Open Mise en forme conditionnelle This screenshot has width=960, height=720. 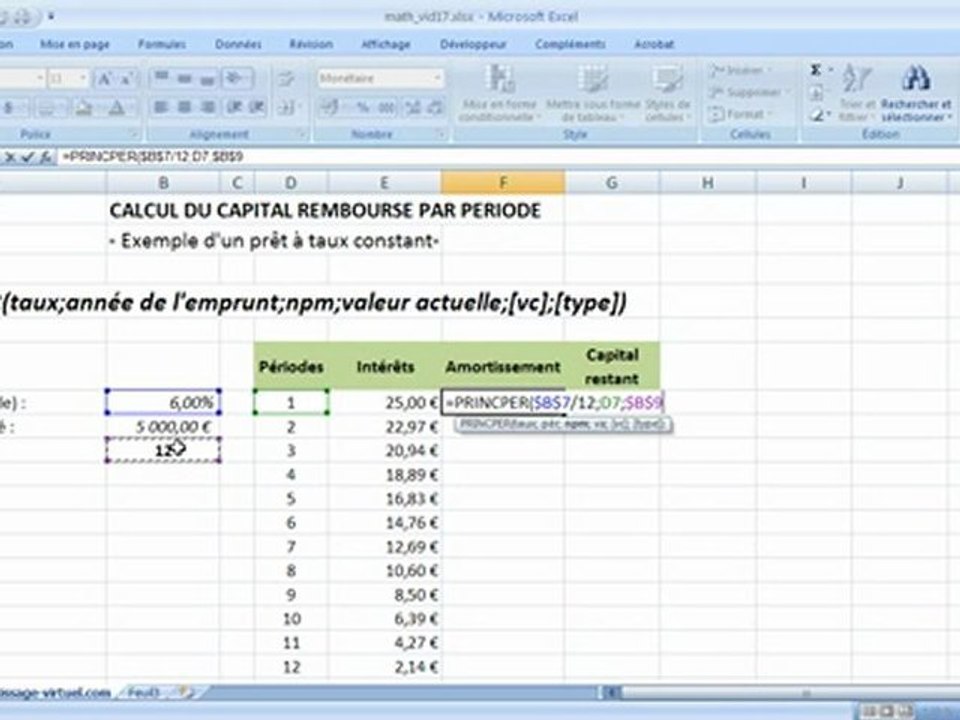(499, 93)
